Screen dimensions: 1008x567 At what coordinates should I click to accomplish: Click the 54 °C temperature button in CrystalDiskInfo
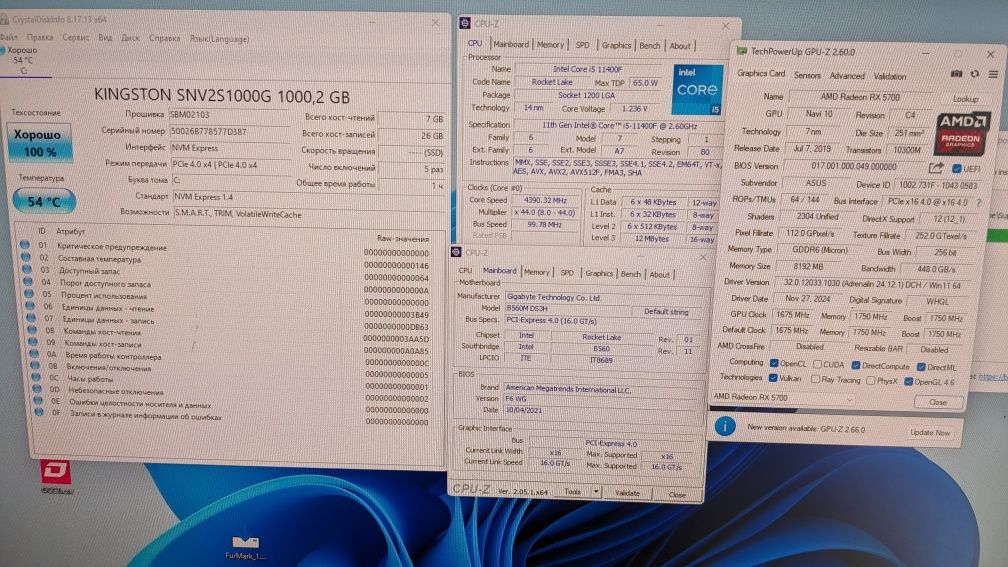click(44, 201)
